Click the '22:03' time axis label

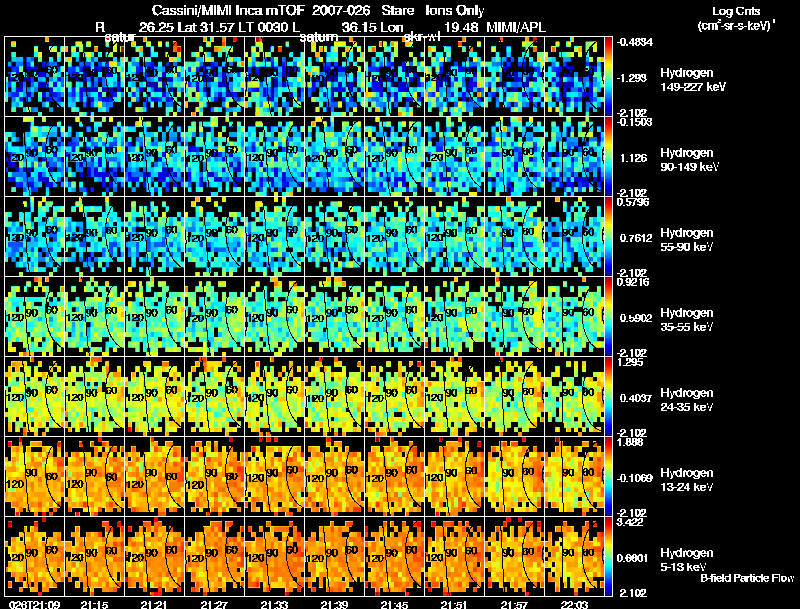tap(575, 605)
